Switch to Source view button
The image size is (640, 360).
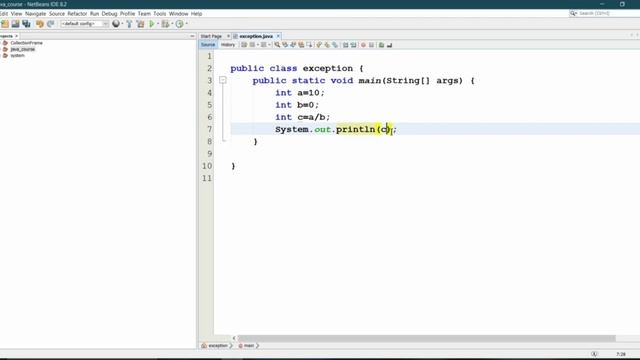pyautogui.click(x=208, y=45)
